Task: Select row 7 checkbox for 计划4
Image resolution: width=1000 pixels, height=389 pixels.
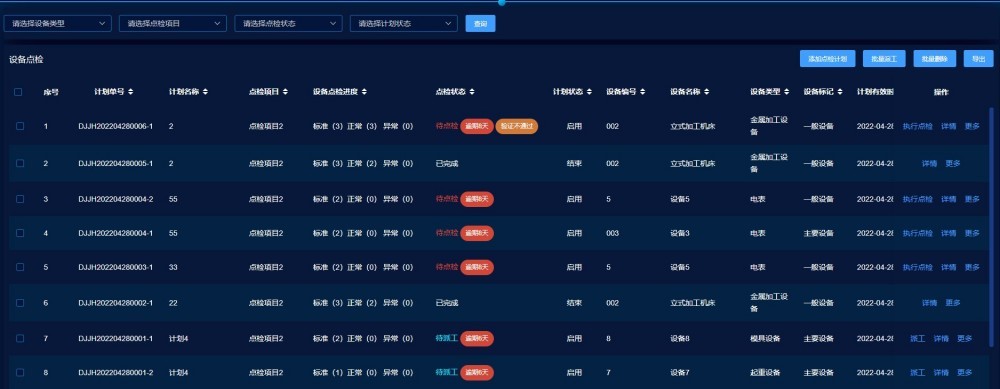Action: point(20,338)
